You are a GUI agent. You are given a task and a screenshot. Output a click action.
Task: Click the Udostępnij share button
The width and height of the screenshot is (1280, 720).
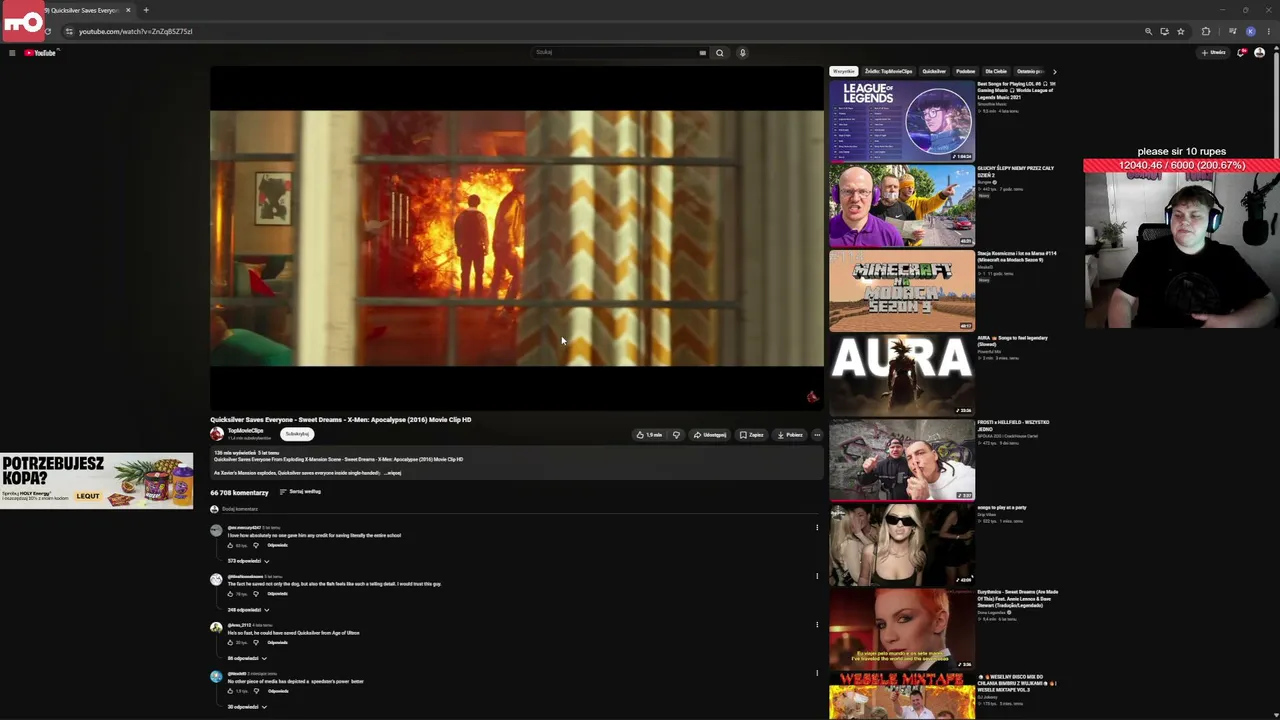tap(711, 435)
